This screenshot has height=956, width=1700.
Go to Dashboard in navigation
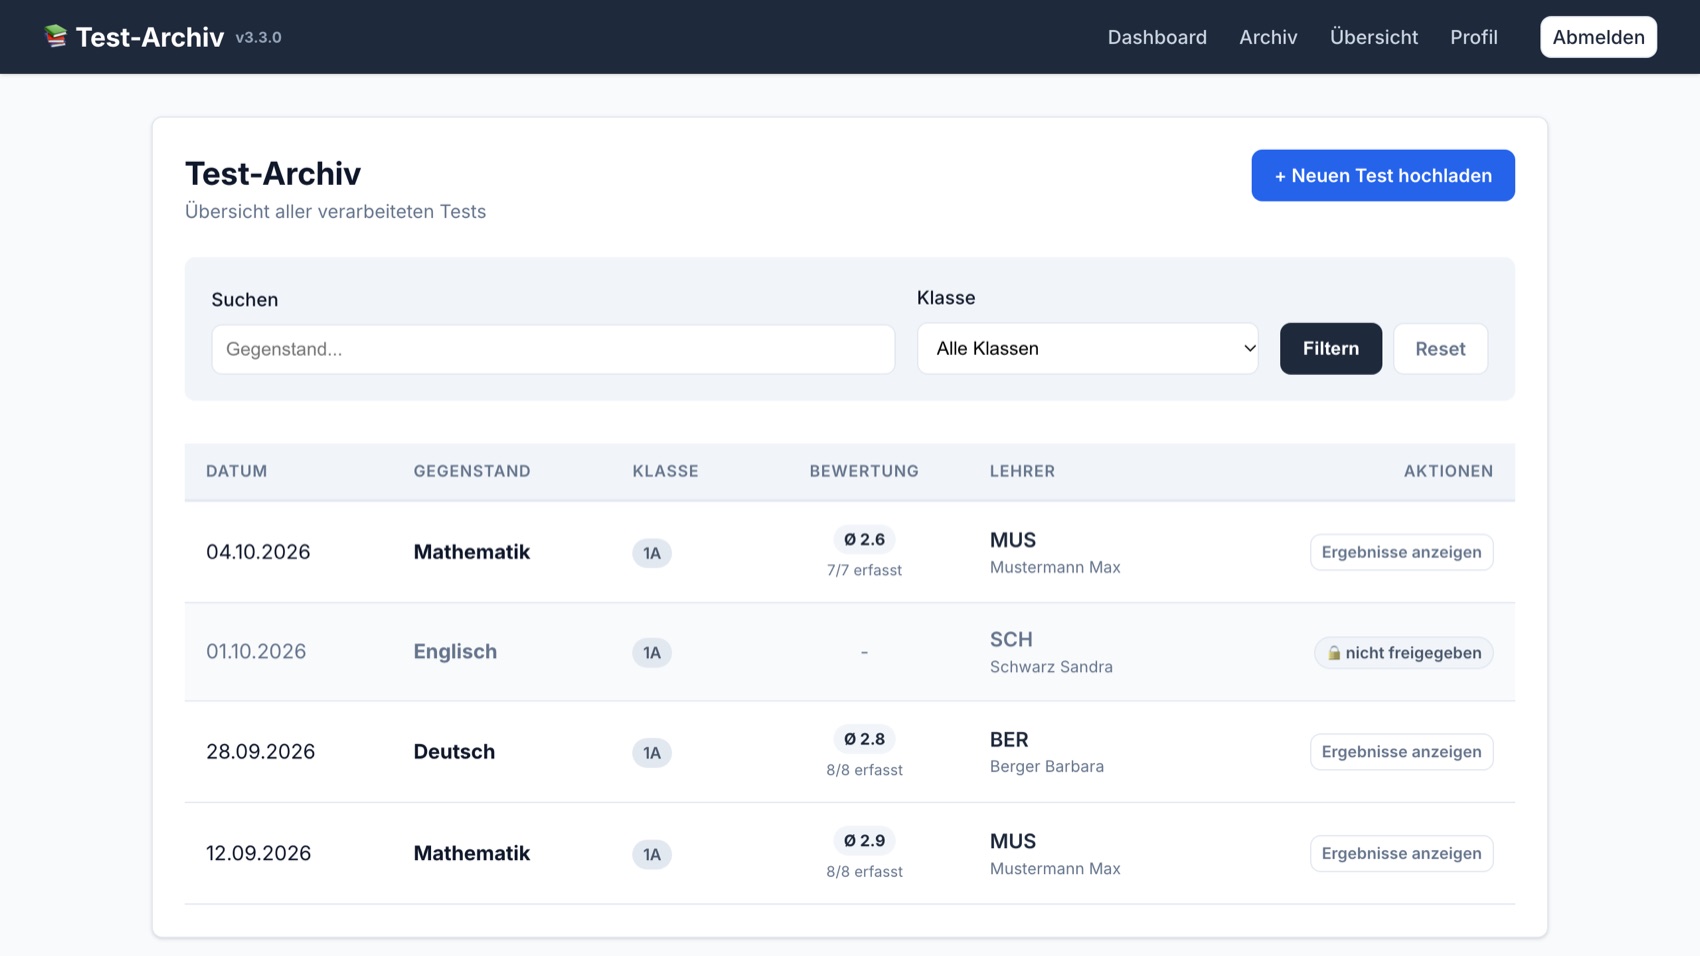[x=1157, y=37]
